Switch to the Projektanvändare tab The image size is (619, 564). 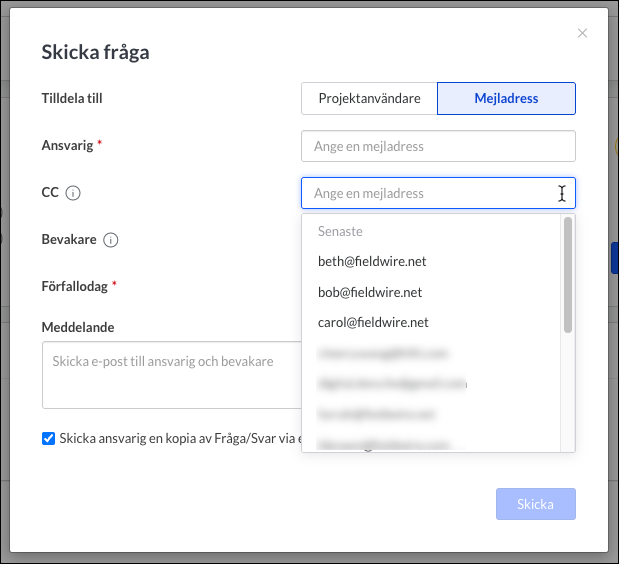[x=369, y=98]
